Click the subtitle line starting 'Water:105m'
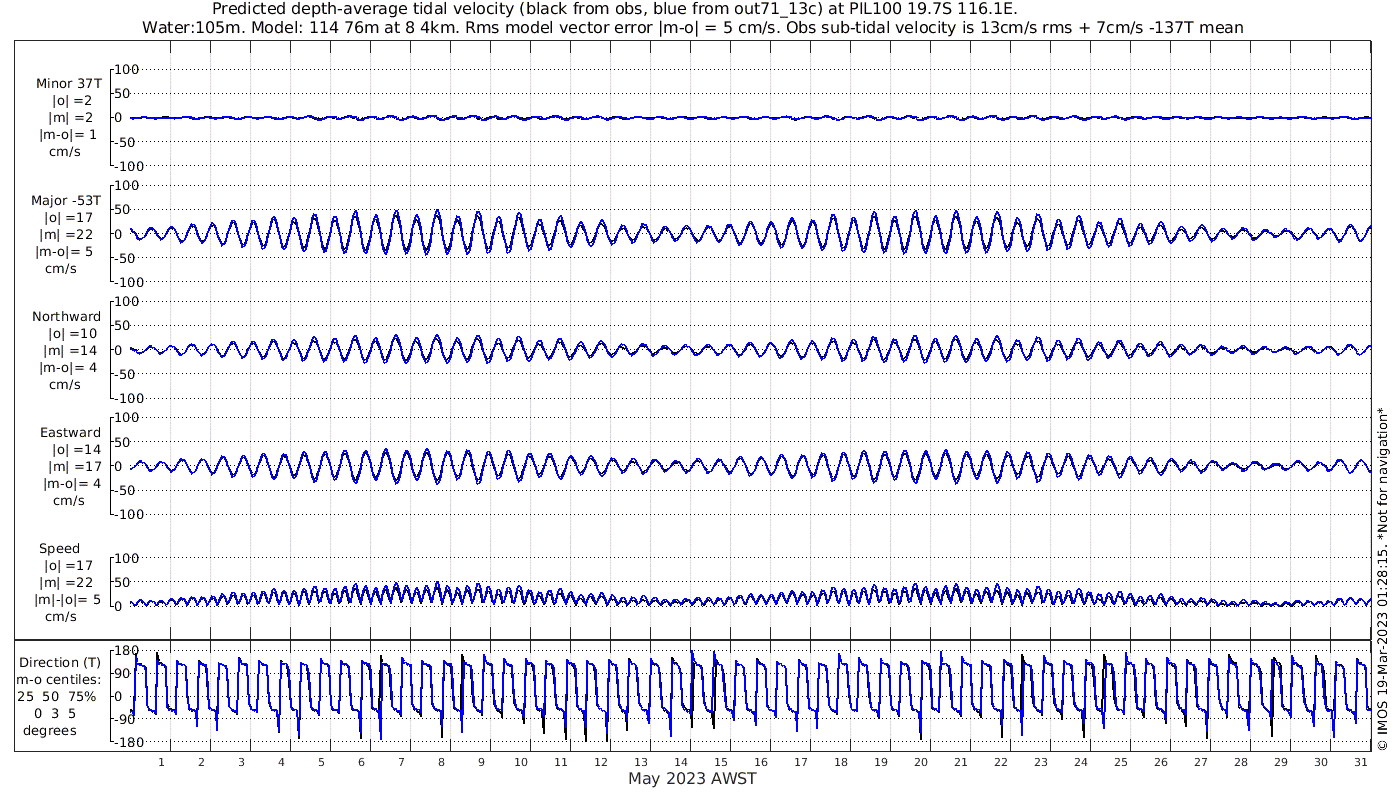Screen dimensions: 1400x800 tap(691, 27)
